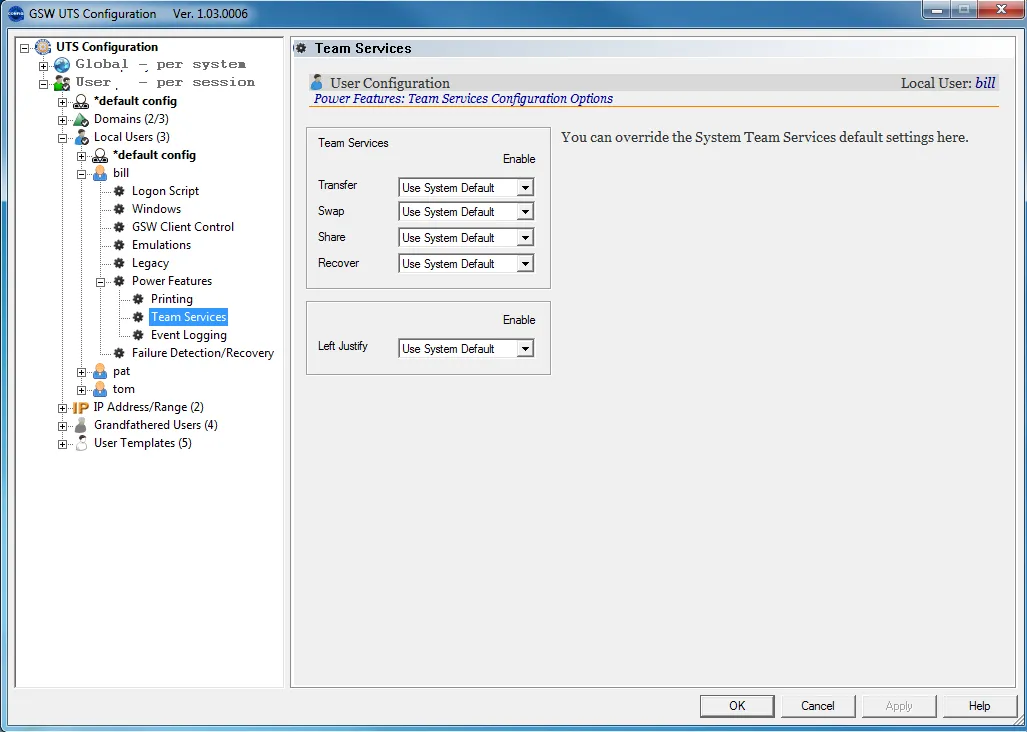Click the bill user icon
This screenshot has height=732, width=1027.
coord(100,174)
